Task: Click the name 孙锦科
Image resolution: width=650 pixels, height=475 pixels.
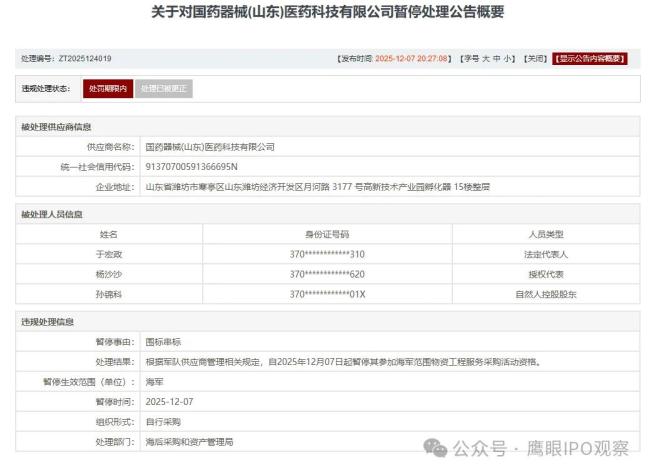Action: [x=109, y=294]
